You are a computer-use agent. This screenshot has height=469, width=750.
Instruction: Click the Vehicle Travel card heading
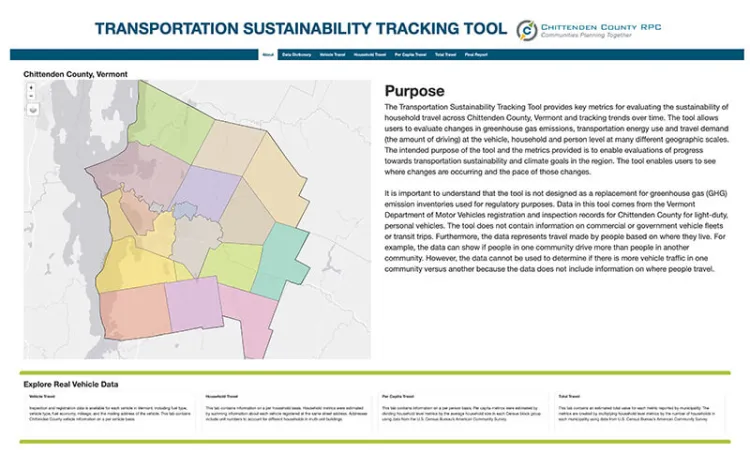pyautogui.click(x=42, y=395)
